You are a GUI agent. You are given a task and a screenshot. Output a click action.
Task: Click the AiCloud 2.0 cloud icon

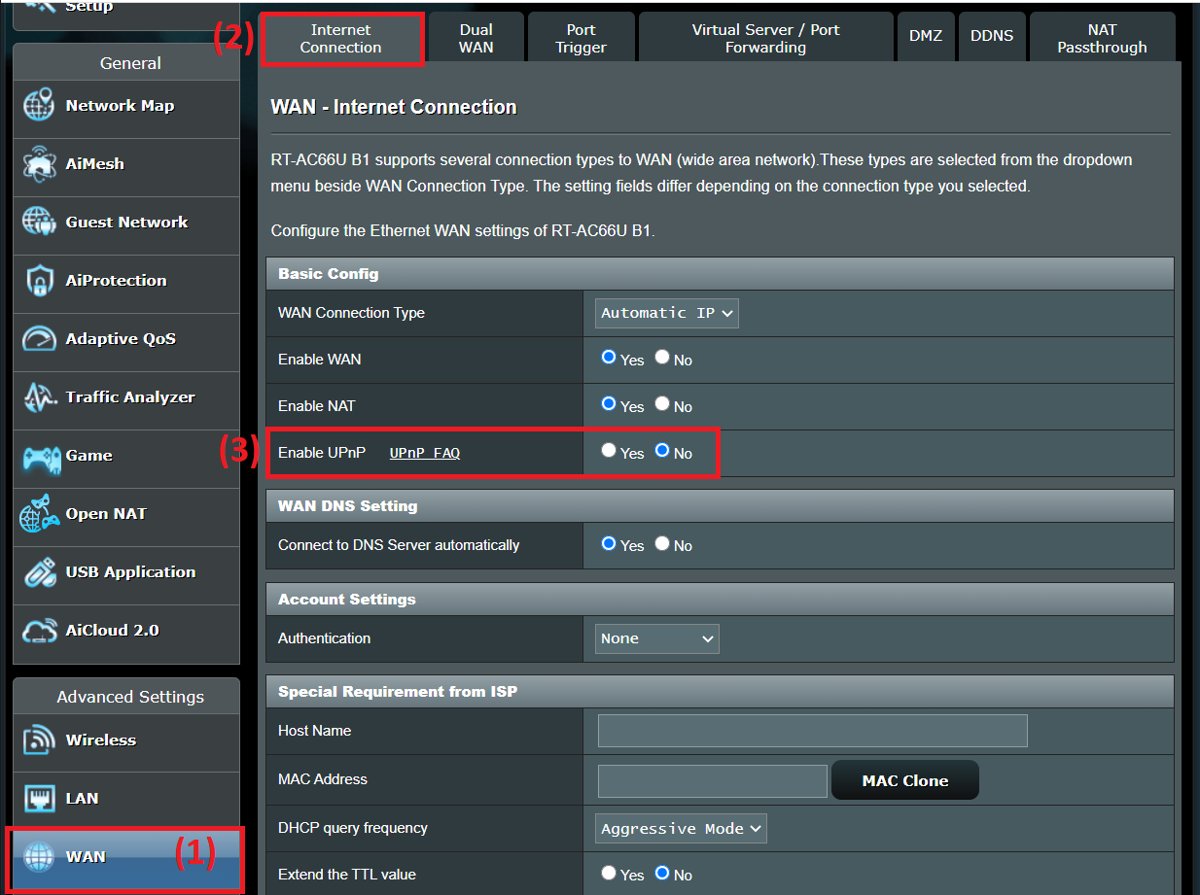click(x=38, y=631)
